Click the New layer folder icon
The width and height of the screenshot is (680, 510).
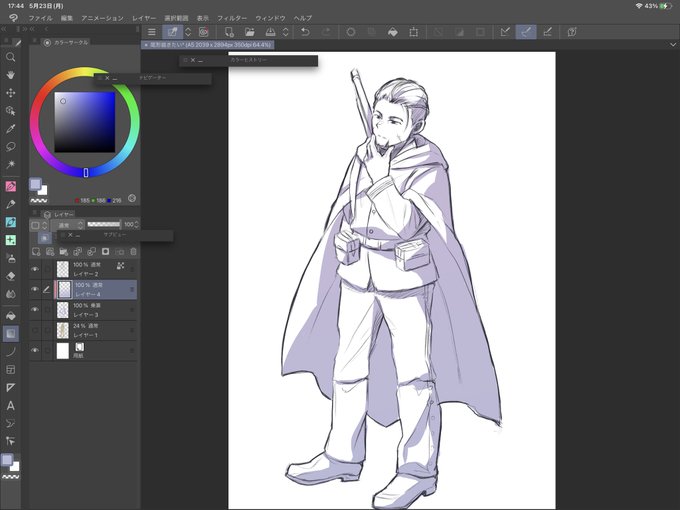(64, 252)
